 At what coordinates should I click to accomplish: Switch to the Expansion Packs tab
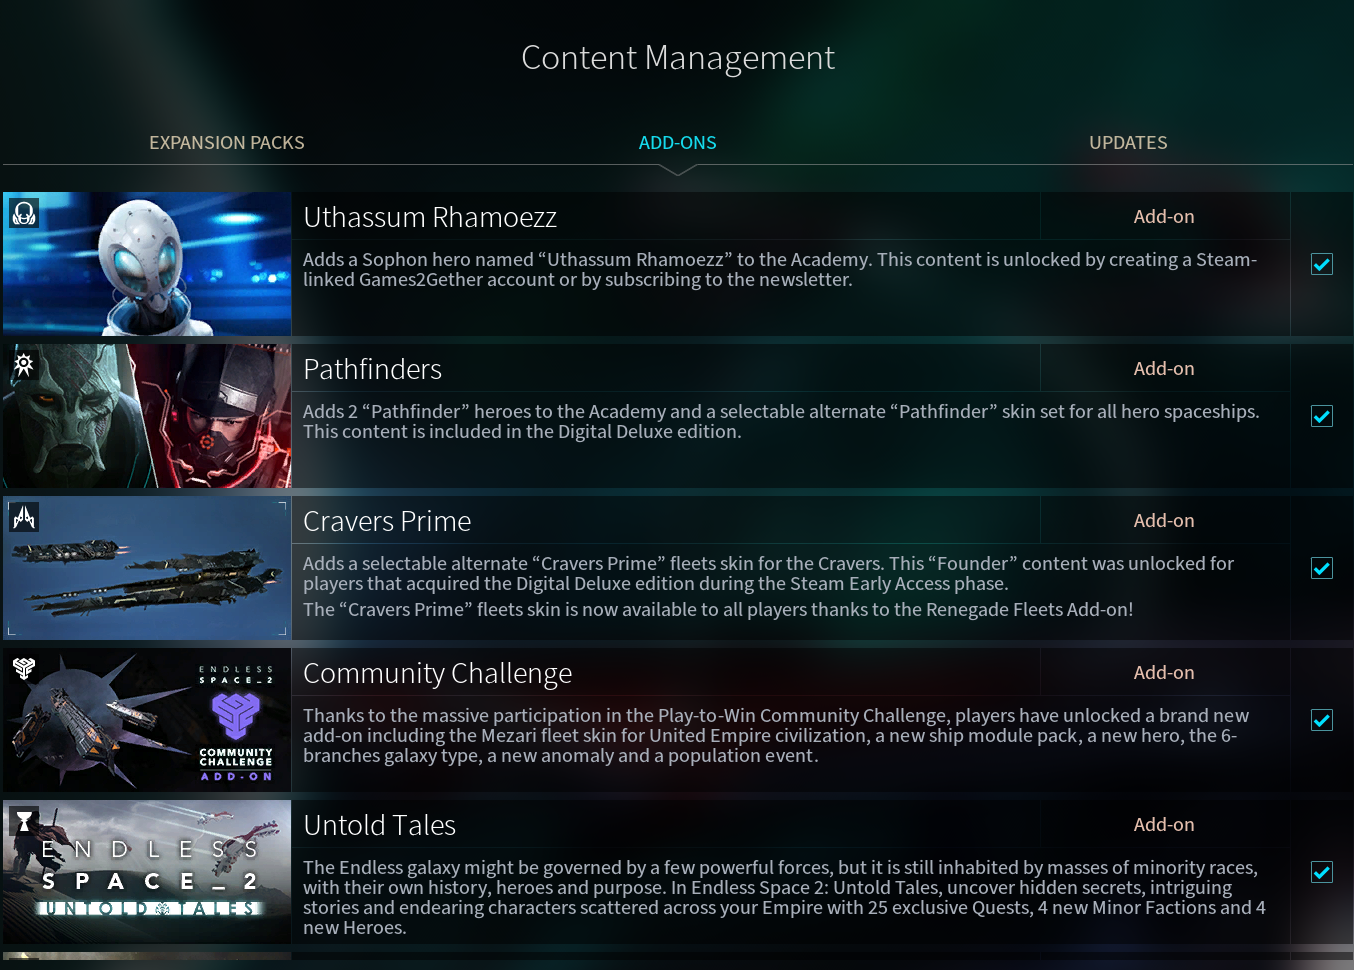coord(227,143)
